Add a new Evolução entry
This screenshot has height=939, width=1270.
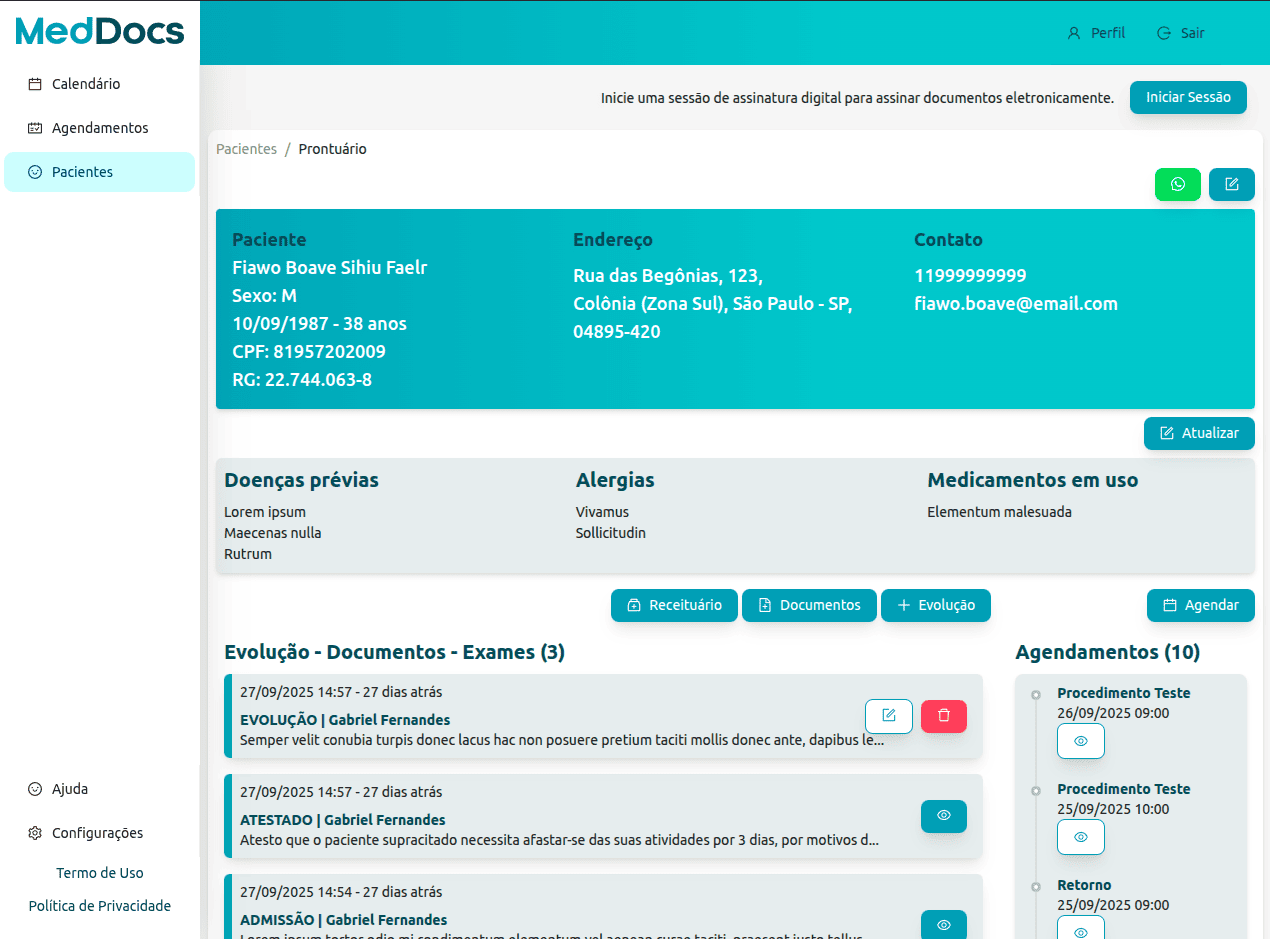[935, 606]
